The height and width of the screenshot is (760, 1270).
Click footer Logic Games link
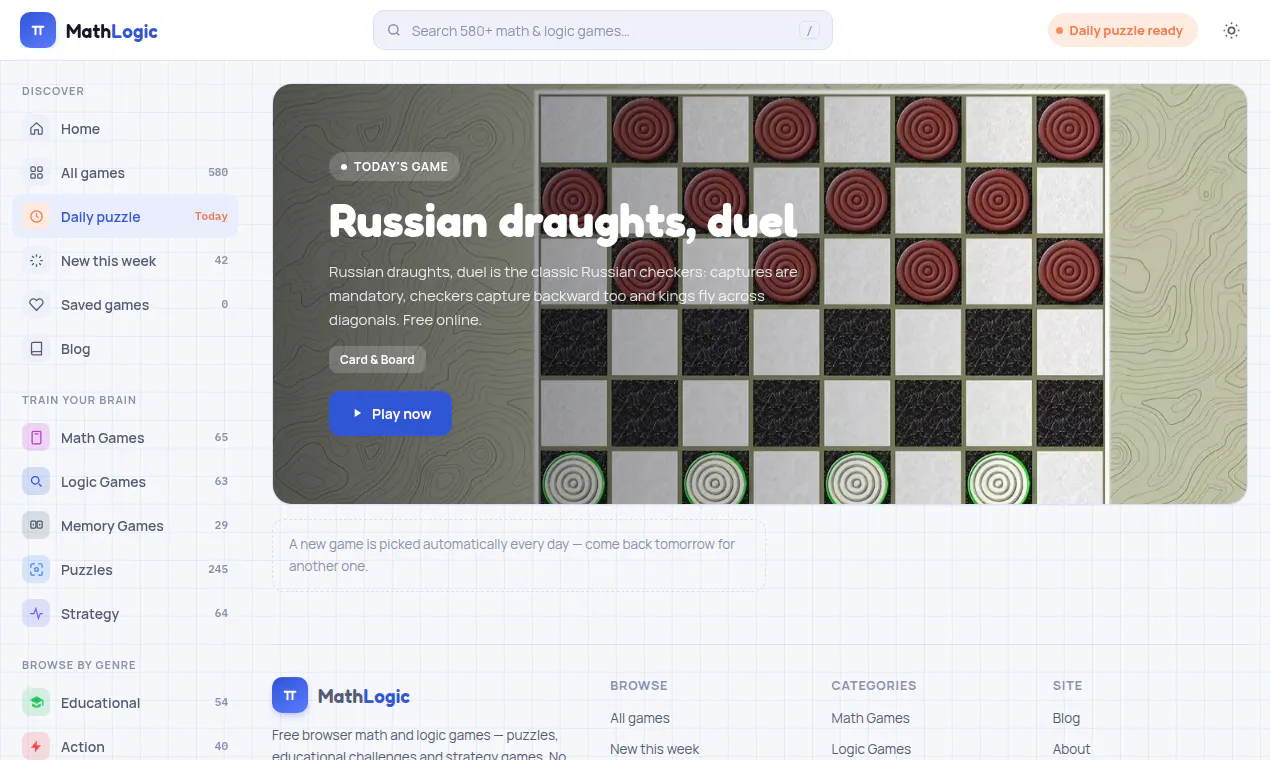click(x=871, y=749)
